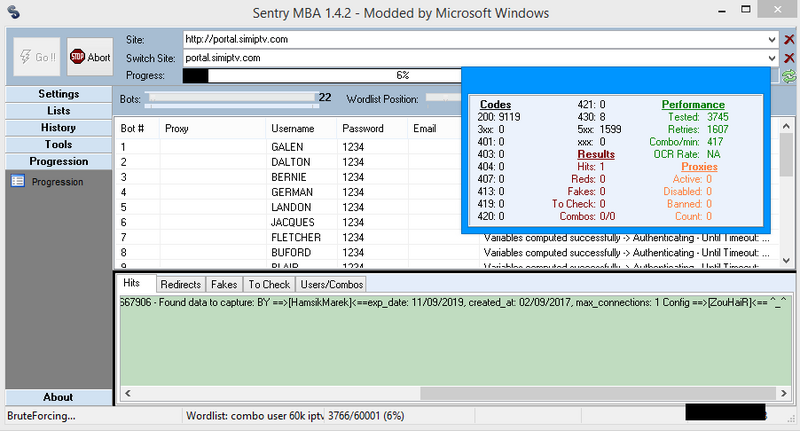Screen dimensions: 800x431
Task: Click the HamsikMarek hit entry line
Action: click(455, 302)
